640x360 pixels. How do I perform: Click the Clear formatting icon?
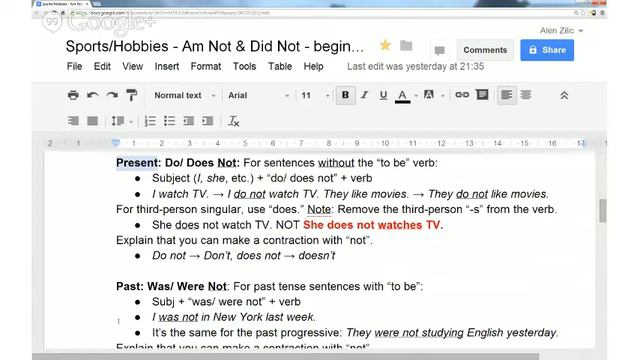point(233,121)
